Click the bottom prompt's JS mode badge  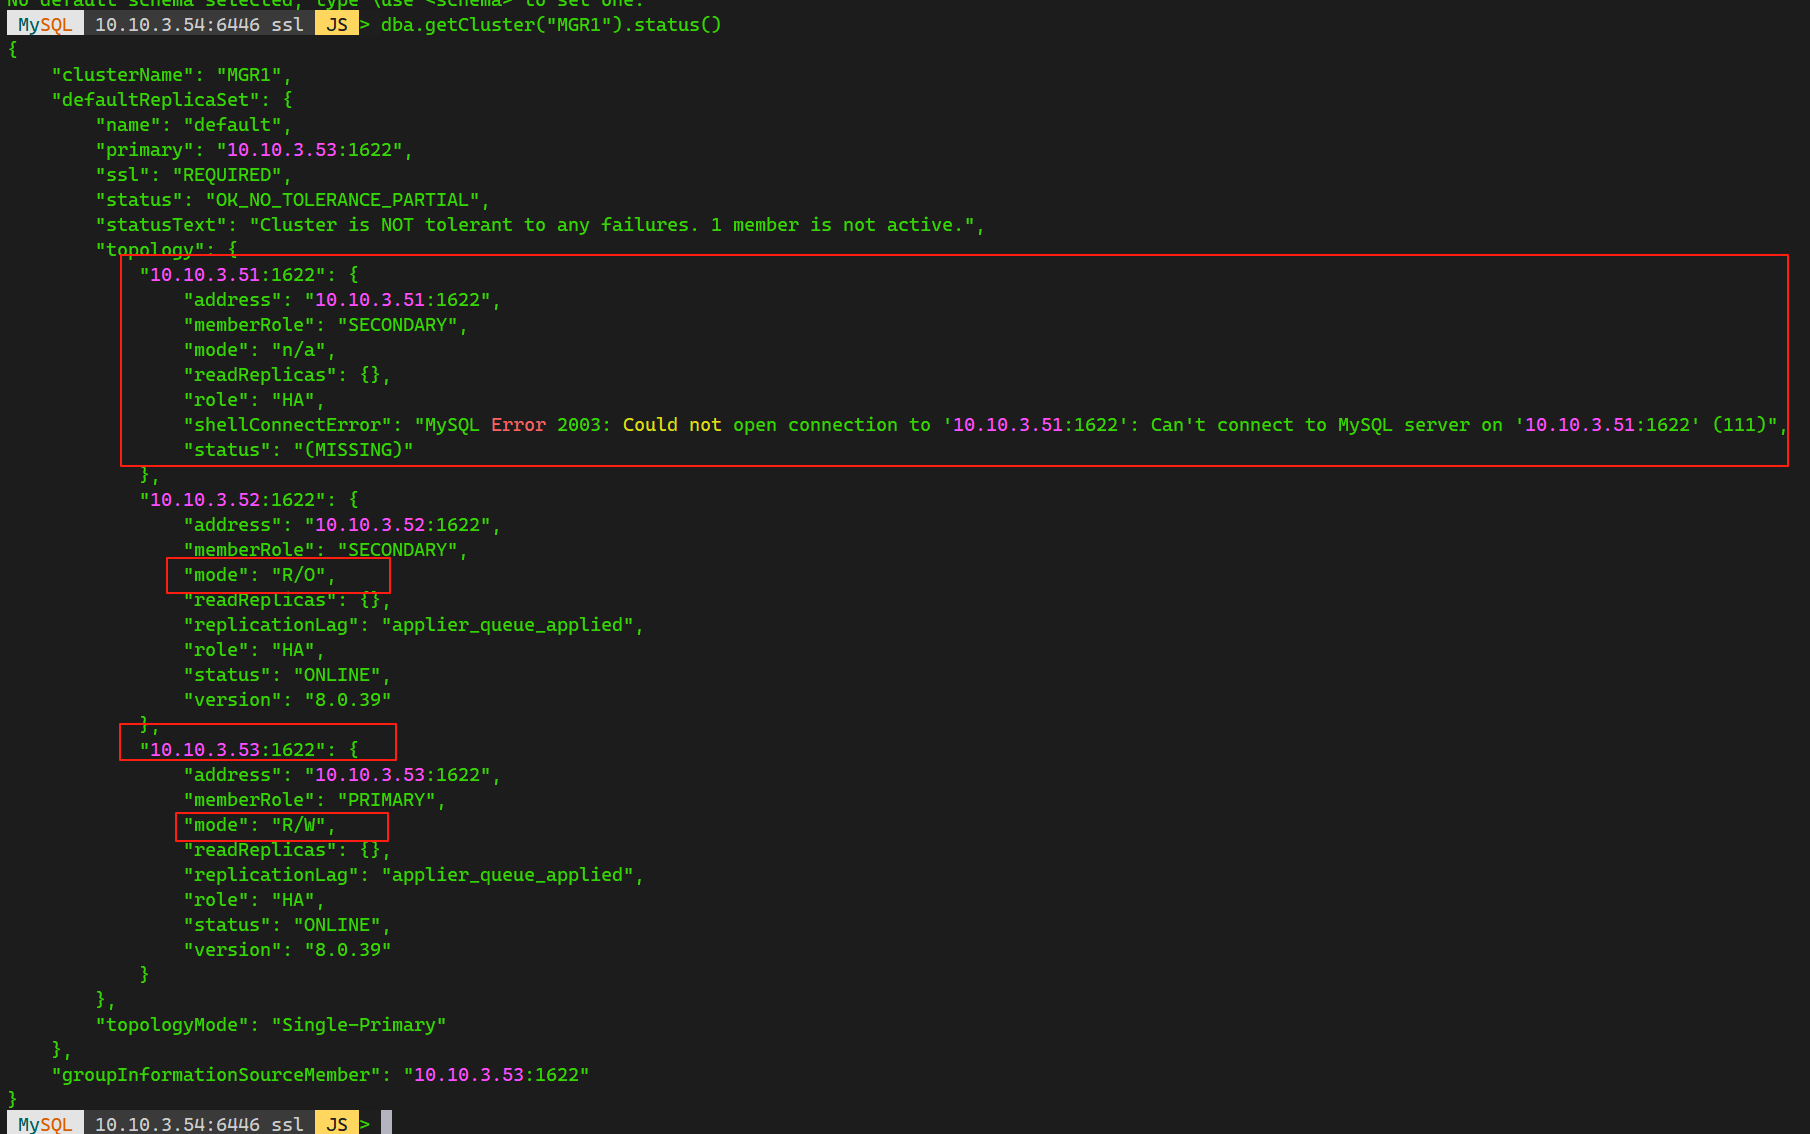337,1123
